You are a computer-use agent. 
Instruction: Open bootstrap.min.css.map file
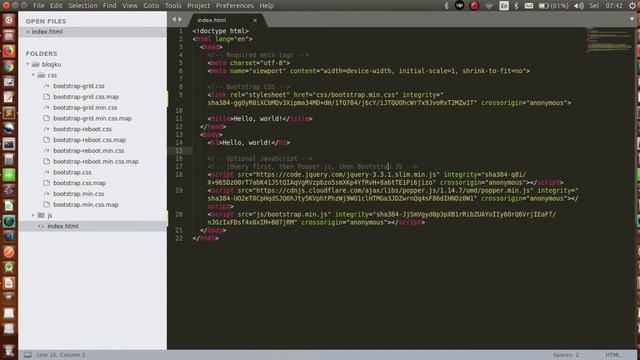coord(86,204)
